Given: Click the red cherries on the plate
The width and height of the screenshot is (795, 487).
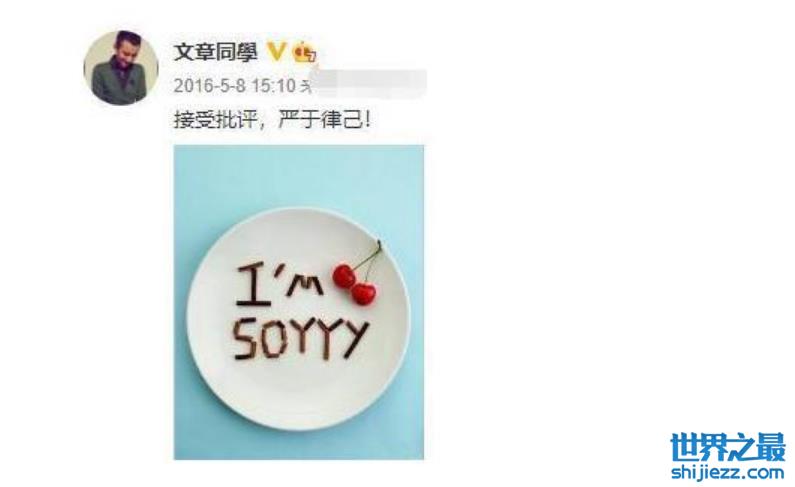Looking at the screenshot, I should point(354,284).
